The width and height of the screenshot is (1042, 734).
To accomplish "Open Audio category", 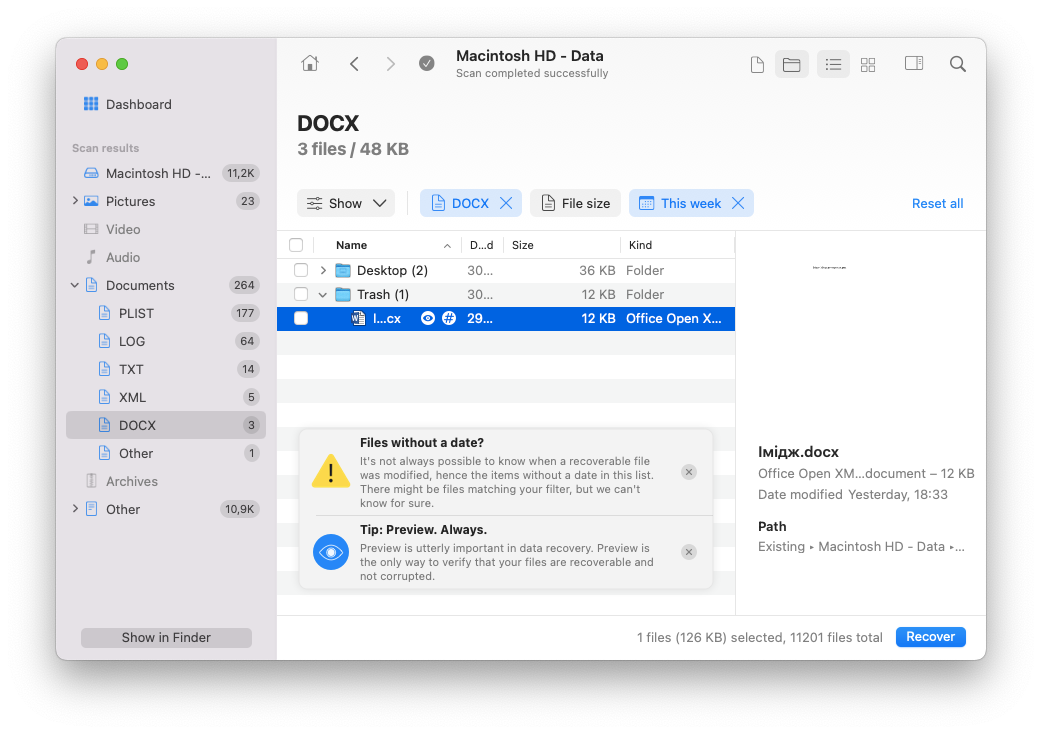I will (166, 257).
